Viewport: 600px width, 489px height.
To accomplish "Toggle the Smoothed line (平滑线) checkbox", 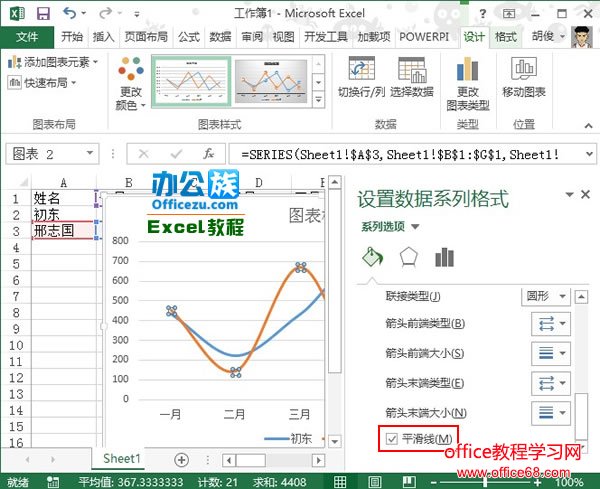I will tap(392, 438).
